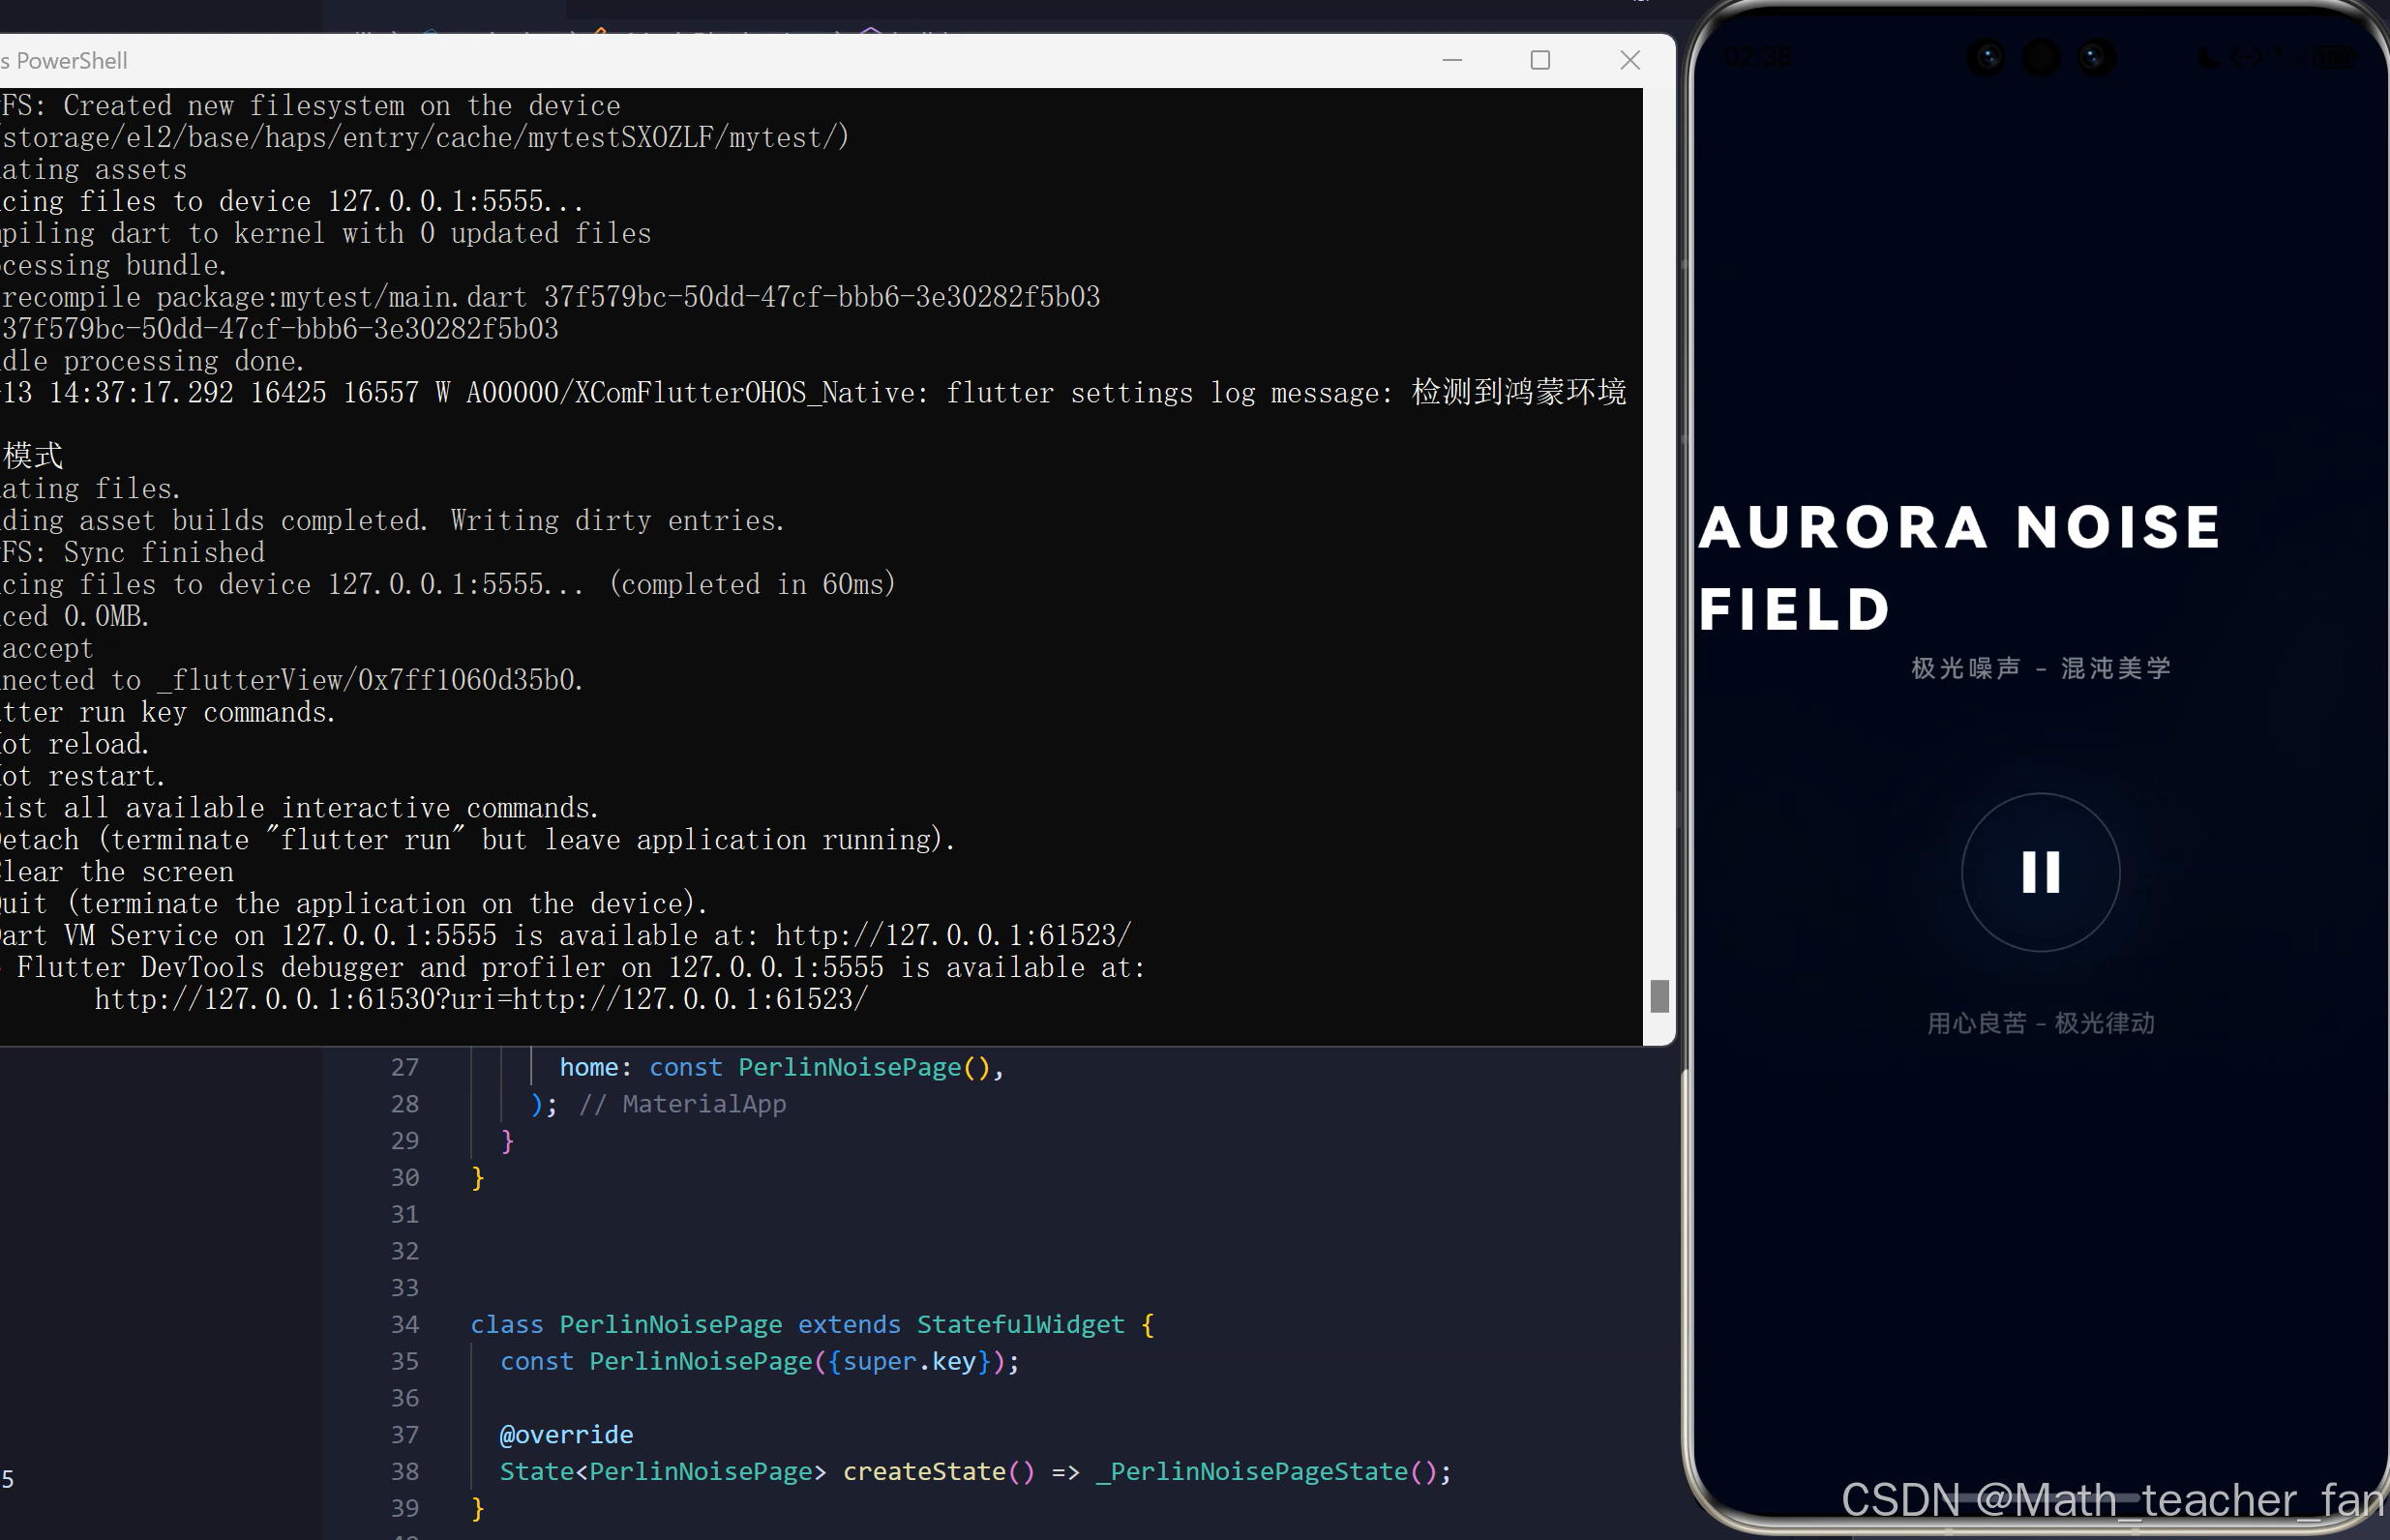
Task: Maximize the PowerShell window
Action: [1540, 60]
